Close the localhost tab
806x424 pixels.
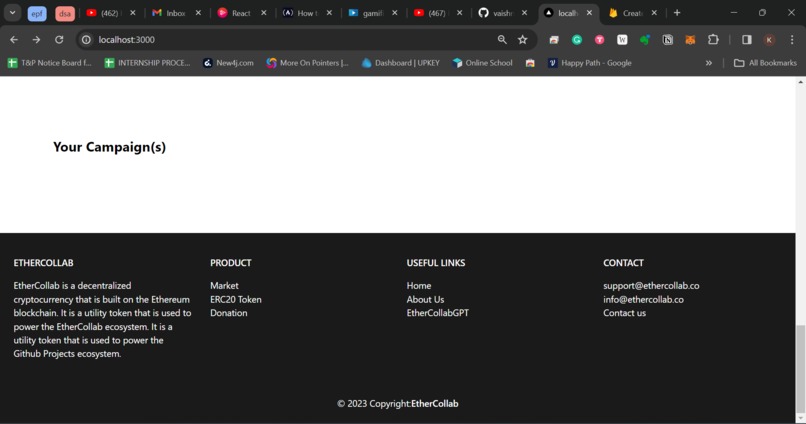589,13
